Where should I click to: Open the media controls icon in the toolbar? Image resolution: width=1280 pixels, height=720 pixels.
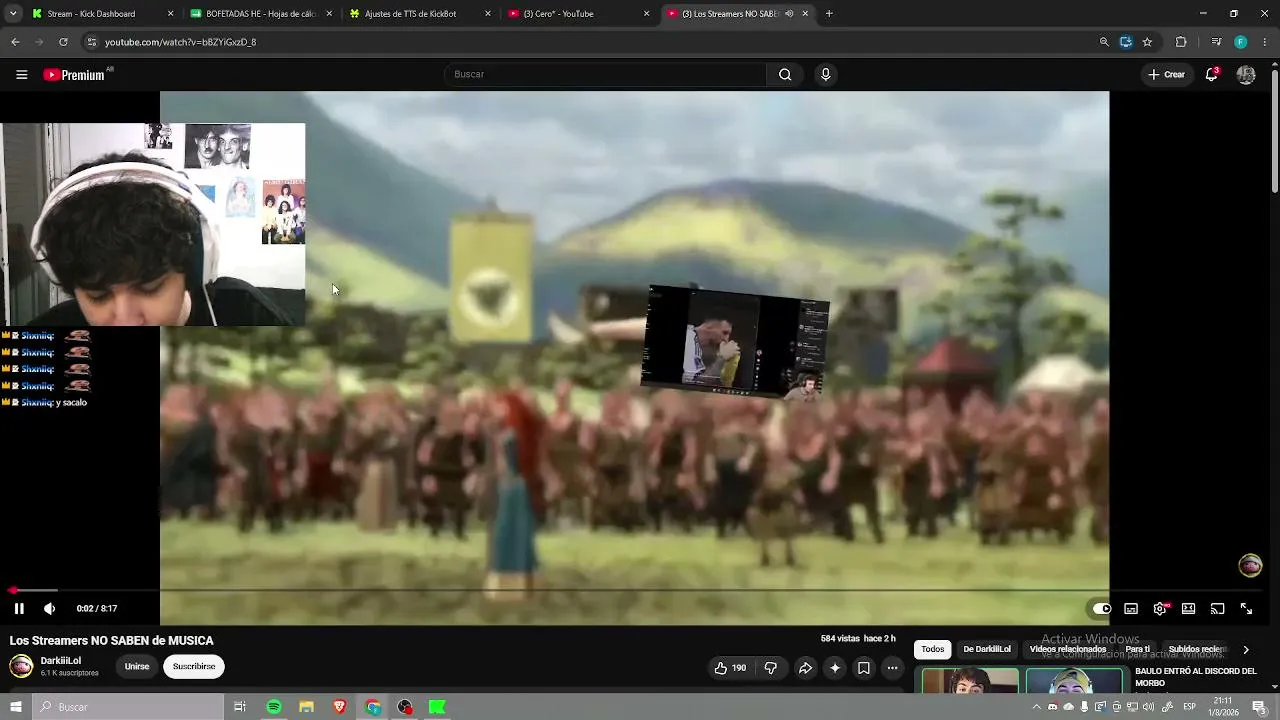[1216, 42]
